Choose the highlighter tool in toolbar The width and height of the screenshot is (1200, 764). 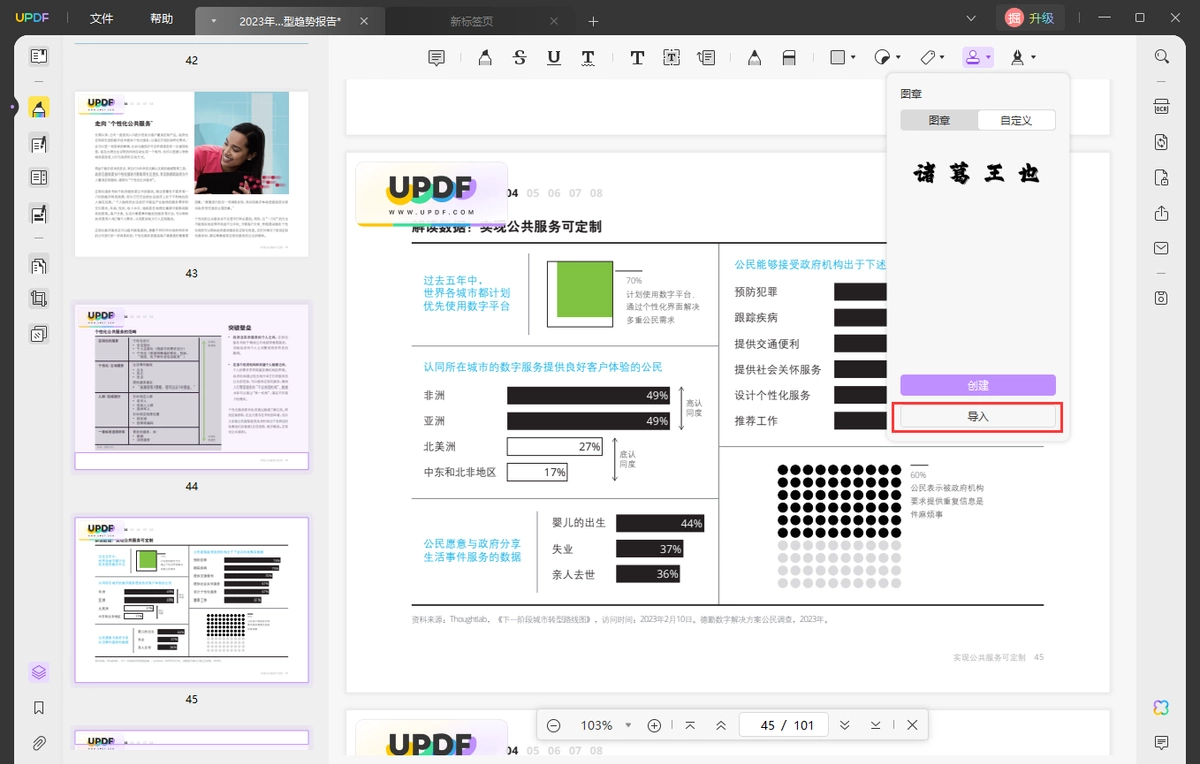coord(485,58)
